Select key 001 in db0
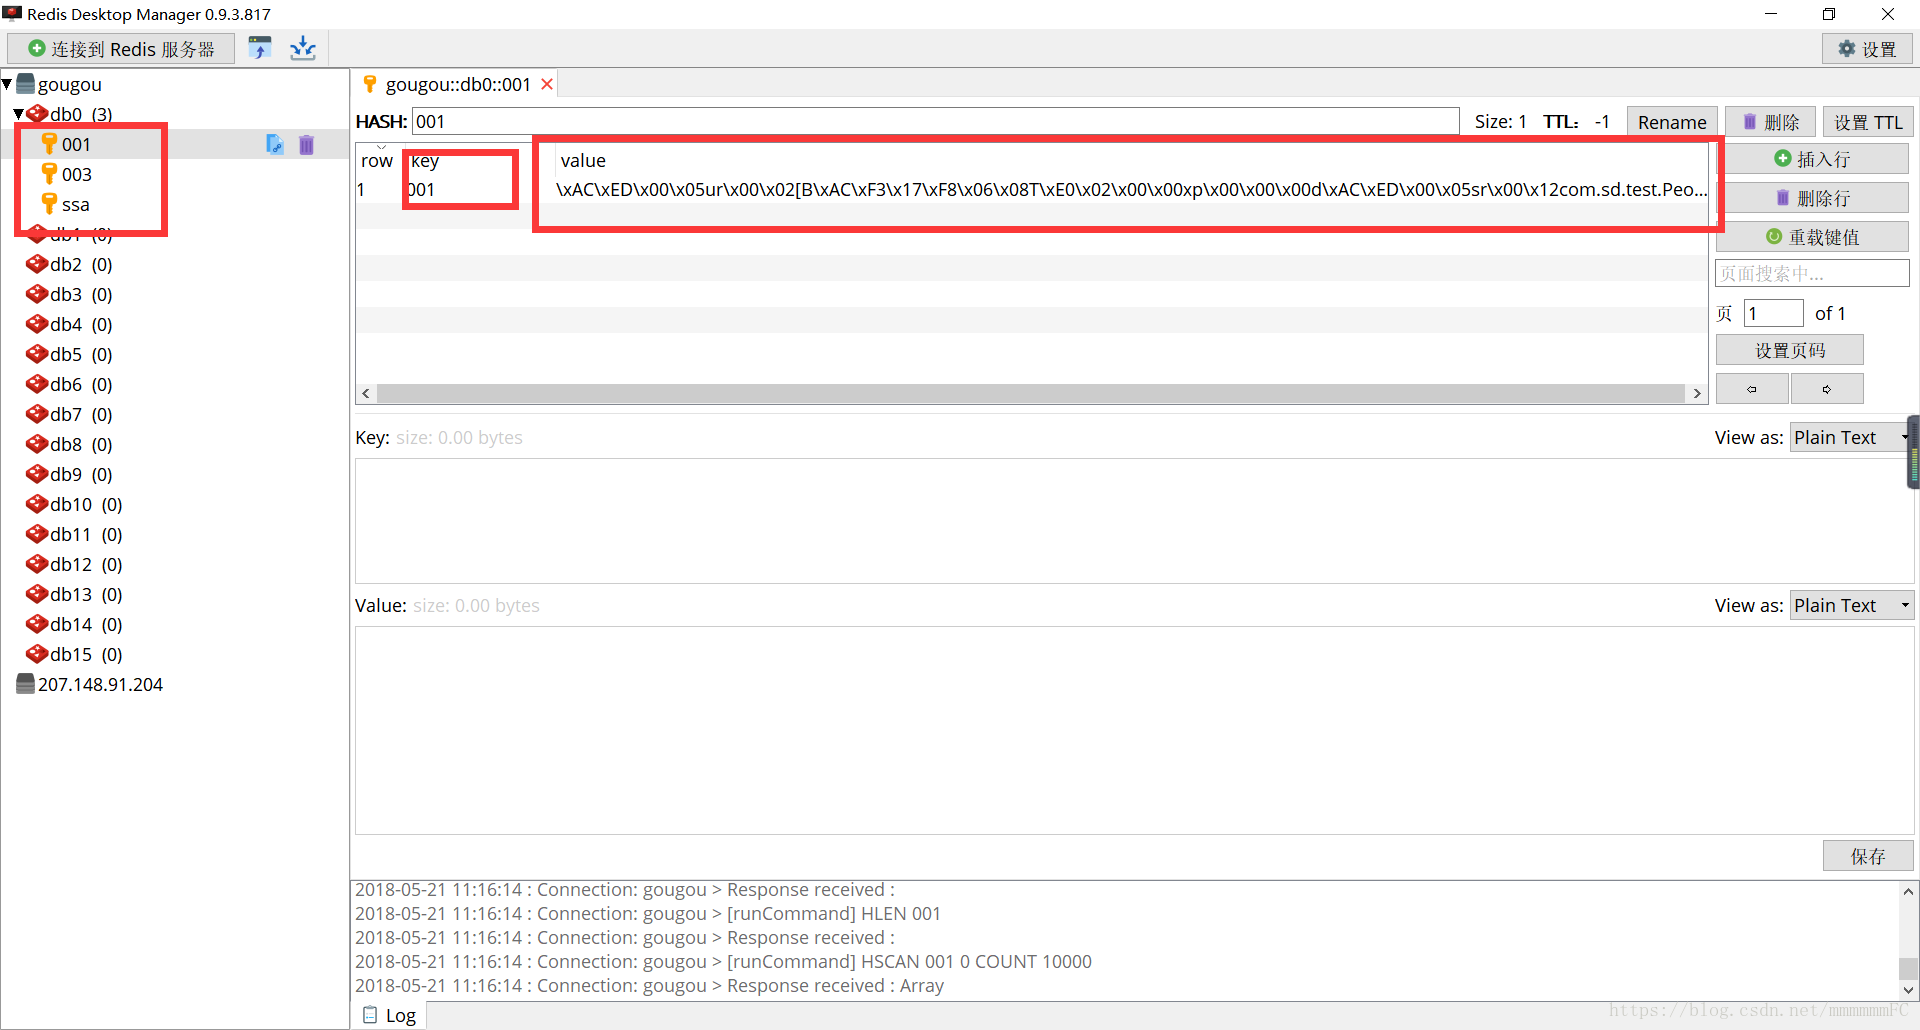This screenshot has width=1920, height=1030. pyautogui.click(x=76, y=145)
